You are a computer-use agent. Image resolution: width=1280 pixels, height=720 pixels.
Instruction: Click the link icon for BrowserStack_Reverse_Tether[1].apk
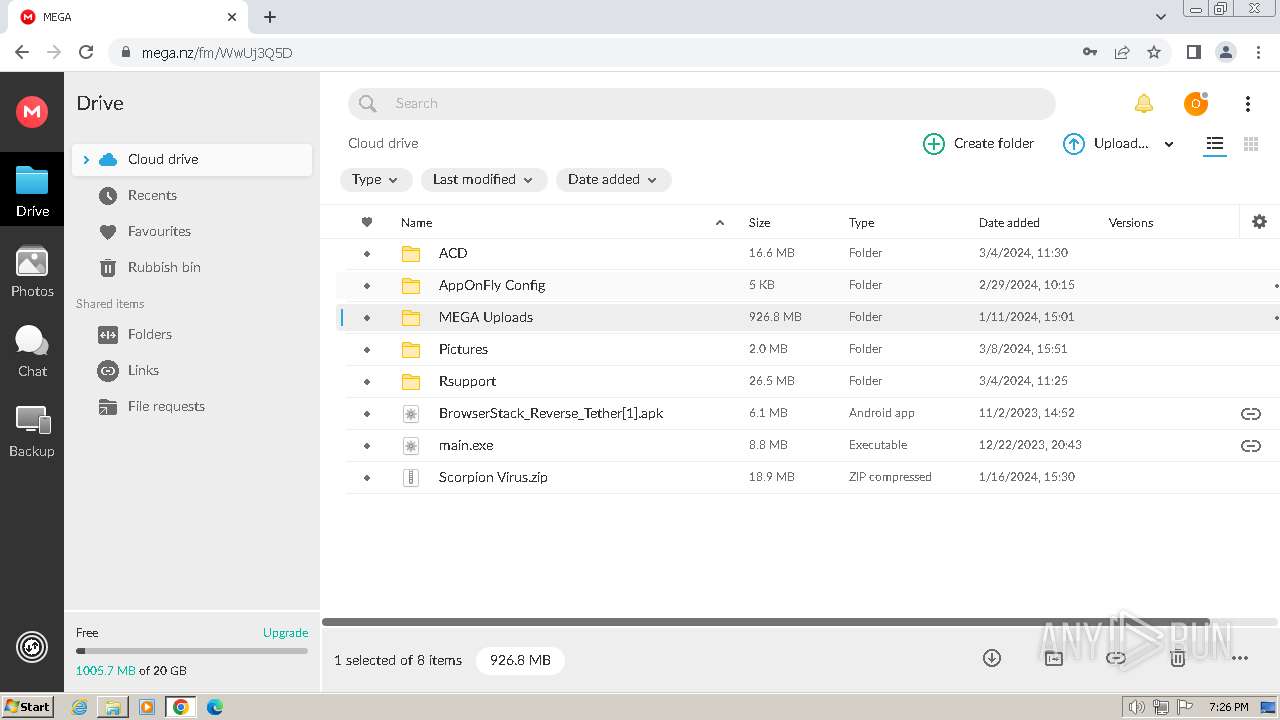[1250, 414]
